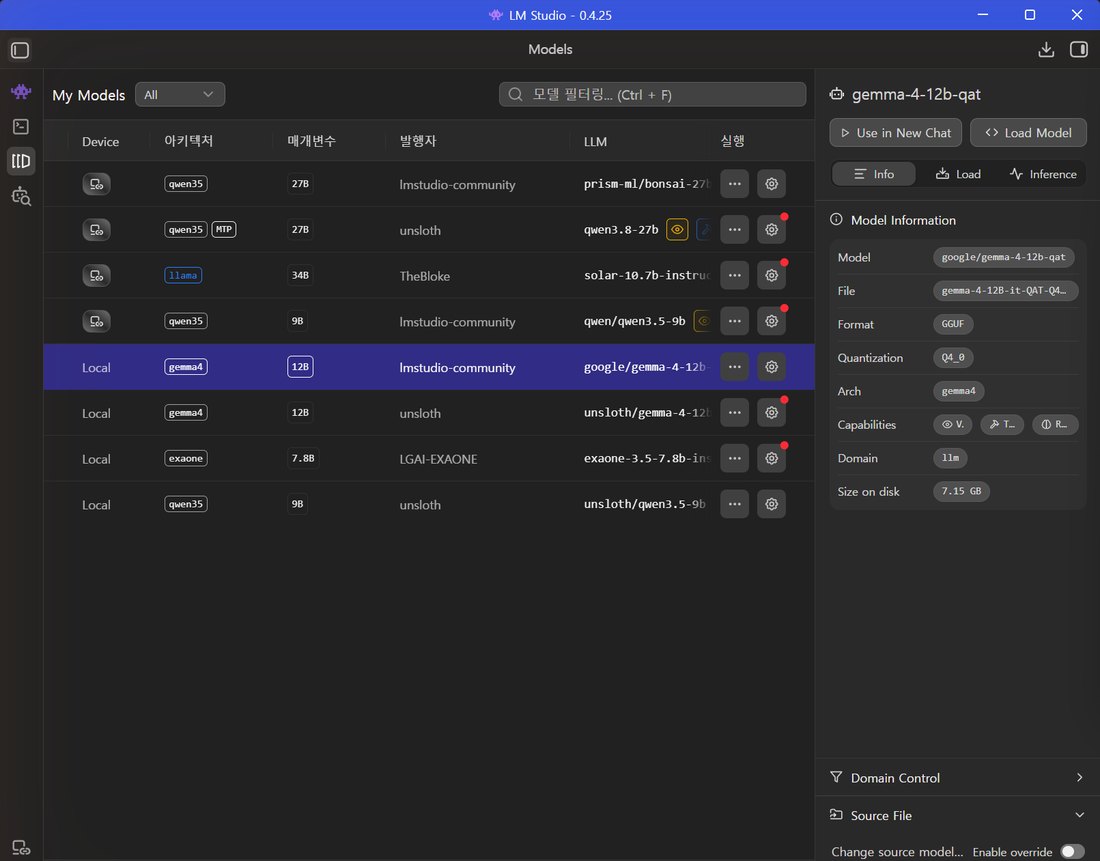Click remote device icon in qwen3.8-27b row
Screen dimensions: 1100x861
click(x=96, y=229)
